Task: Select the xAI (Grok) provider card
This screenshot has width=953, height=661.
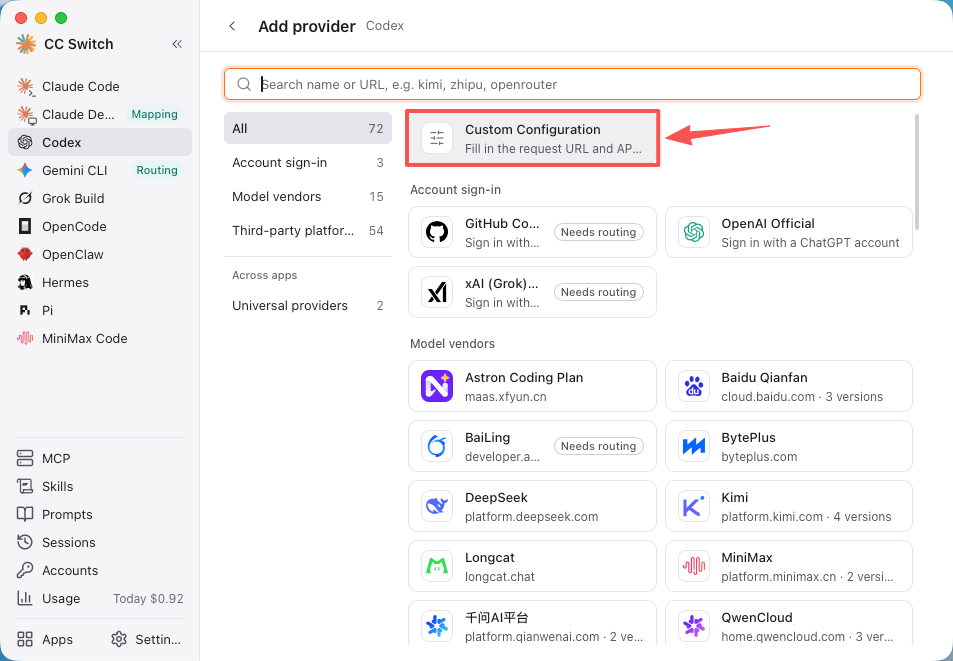Action: click(x=532, y=292)
